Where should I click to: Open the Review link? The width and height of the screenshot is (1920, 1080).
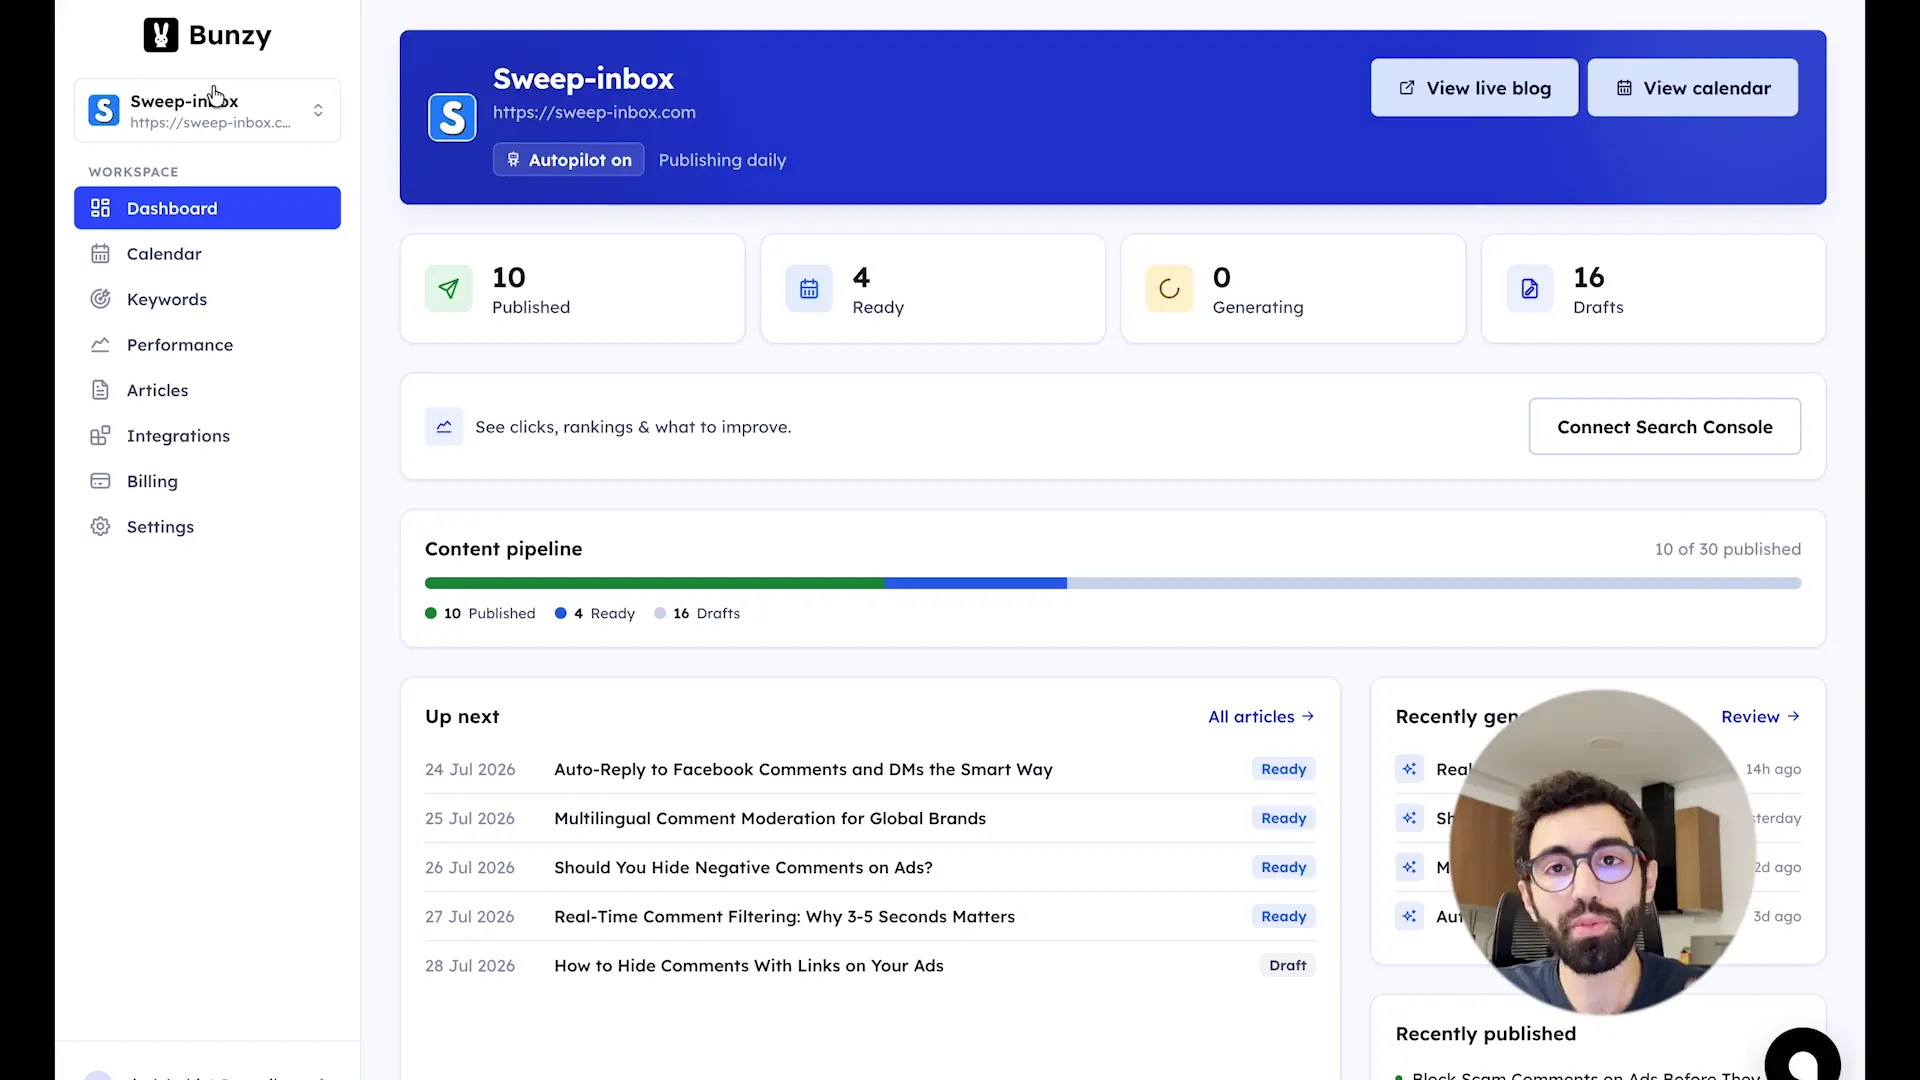1760,717
